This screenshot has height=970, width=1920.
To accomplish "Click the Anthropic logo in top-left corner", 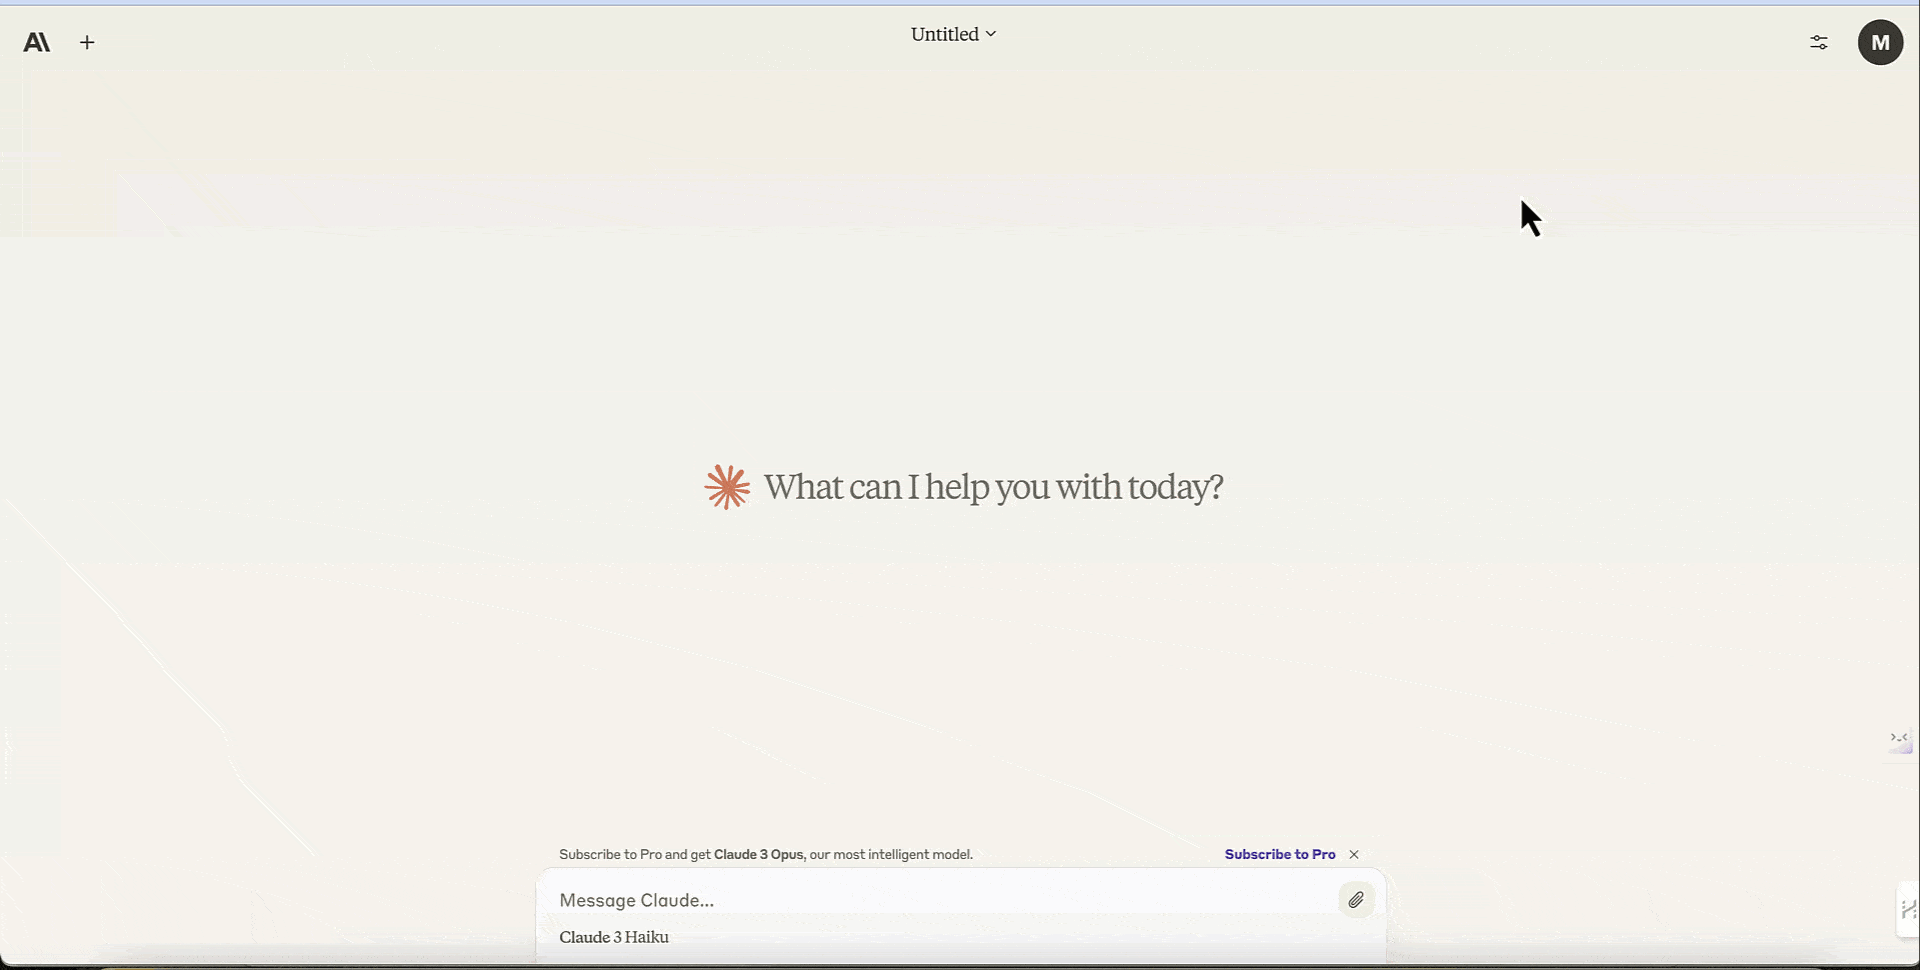I will (37, 42).
